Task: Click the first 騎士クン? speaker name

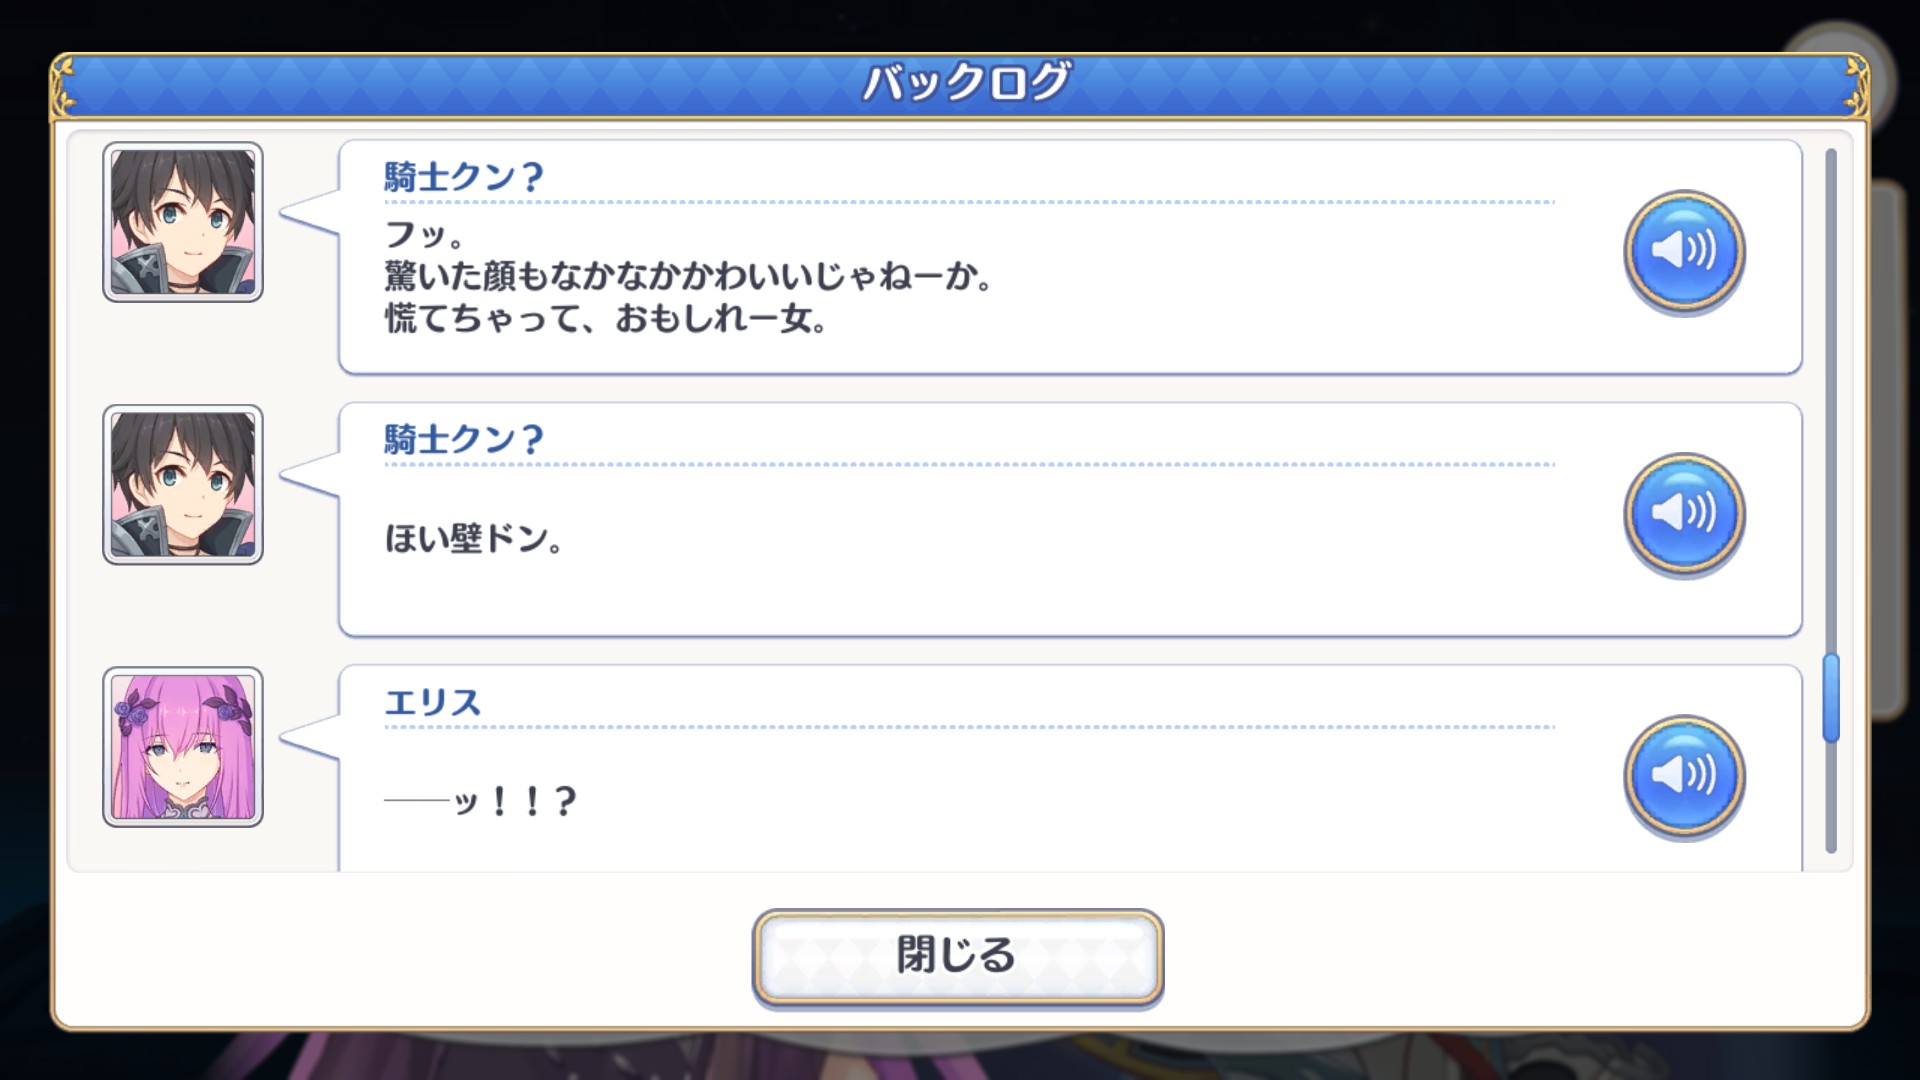Action: (x=464, y=178)
